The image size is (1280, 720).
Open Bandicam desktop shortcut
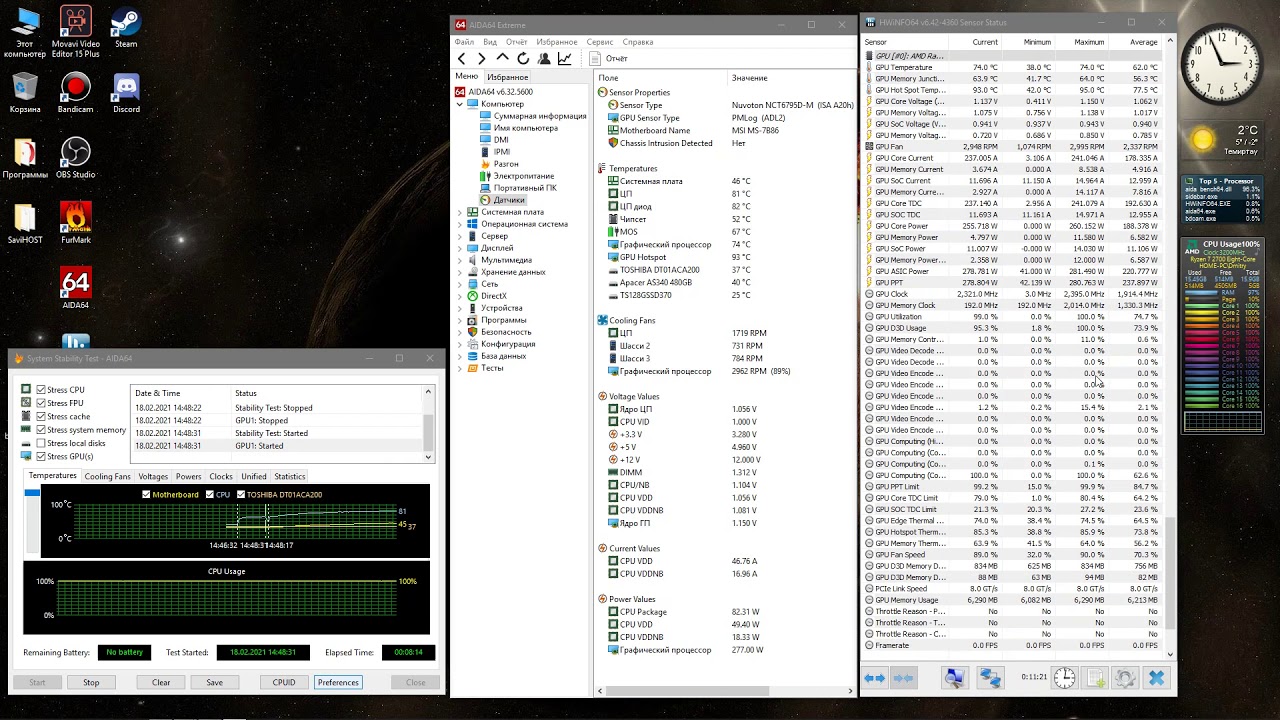pos(76,93)
